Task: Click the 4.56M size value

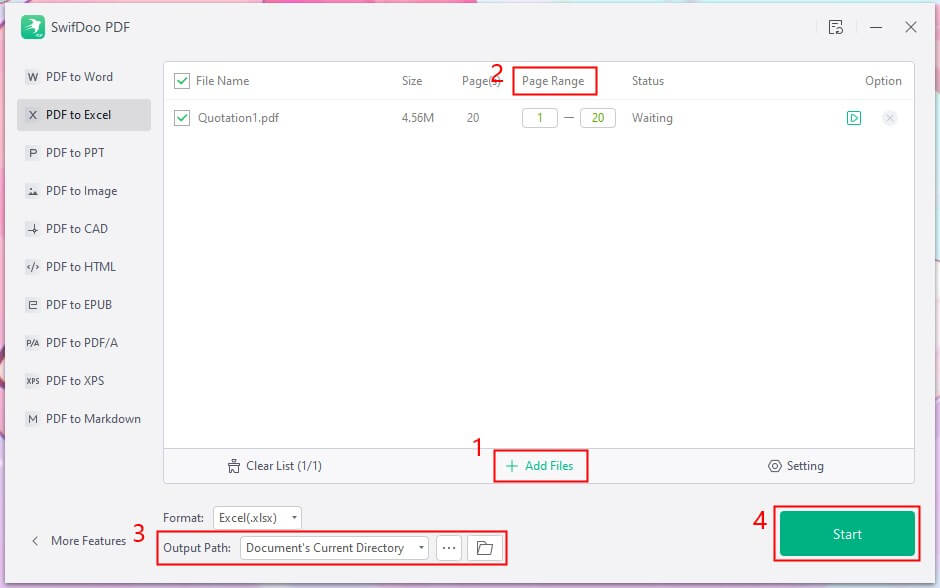Action: 418,118
